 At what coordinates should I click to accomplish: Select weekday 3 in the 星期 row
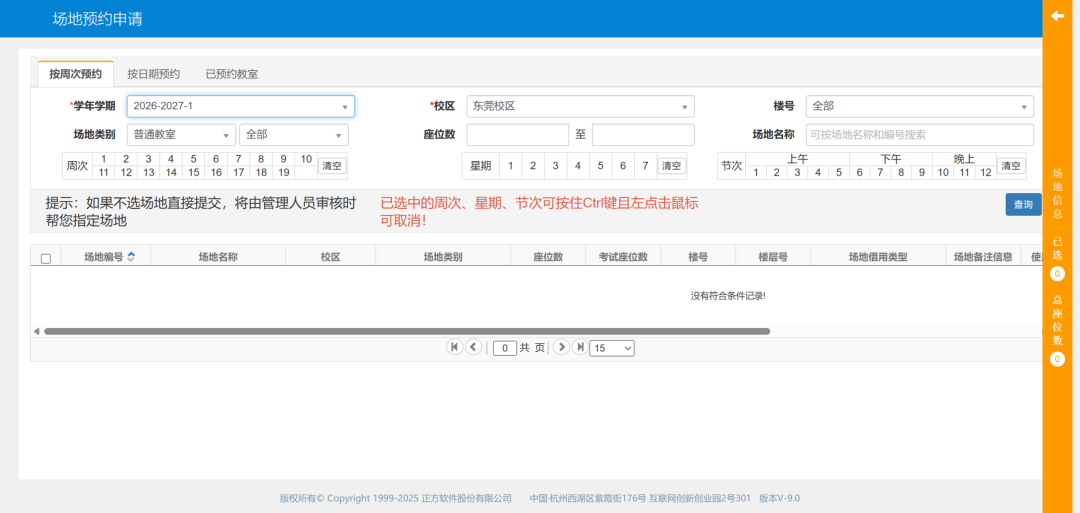pyautogui.click(x=555, y=166)
